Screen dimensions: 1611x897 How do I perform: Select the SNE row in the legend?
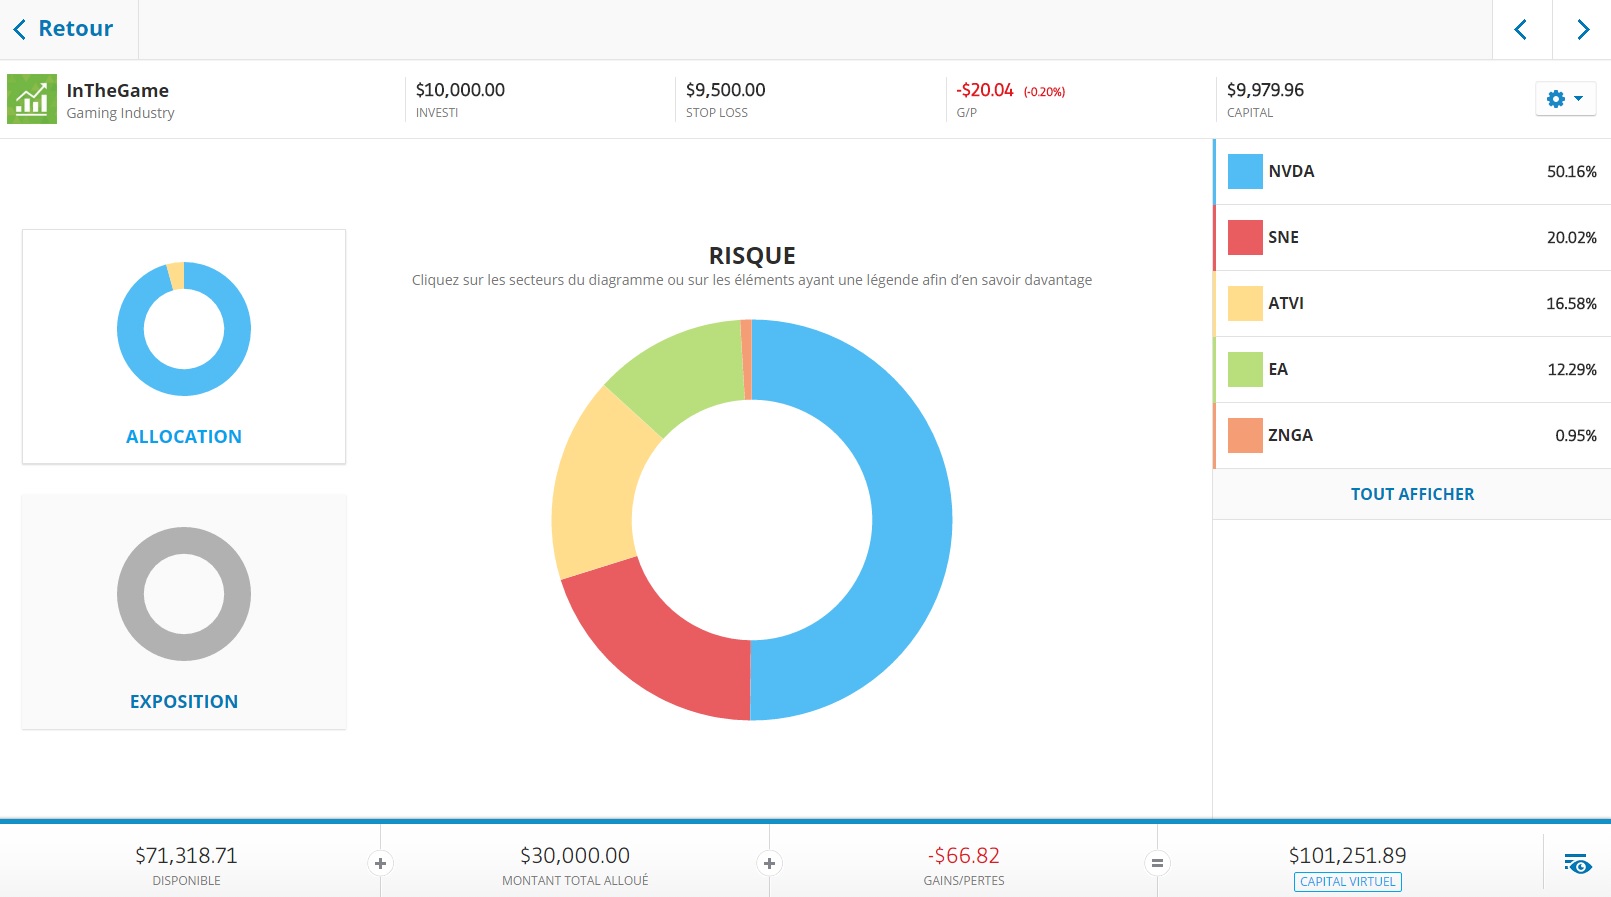click(x=1412, y=238)
